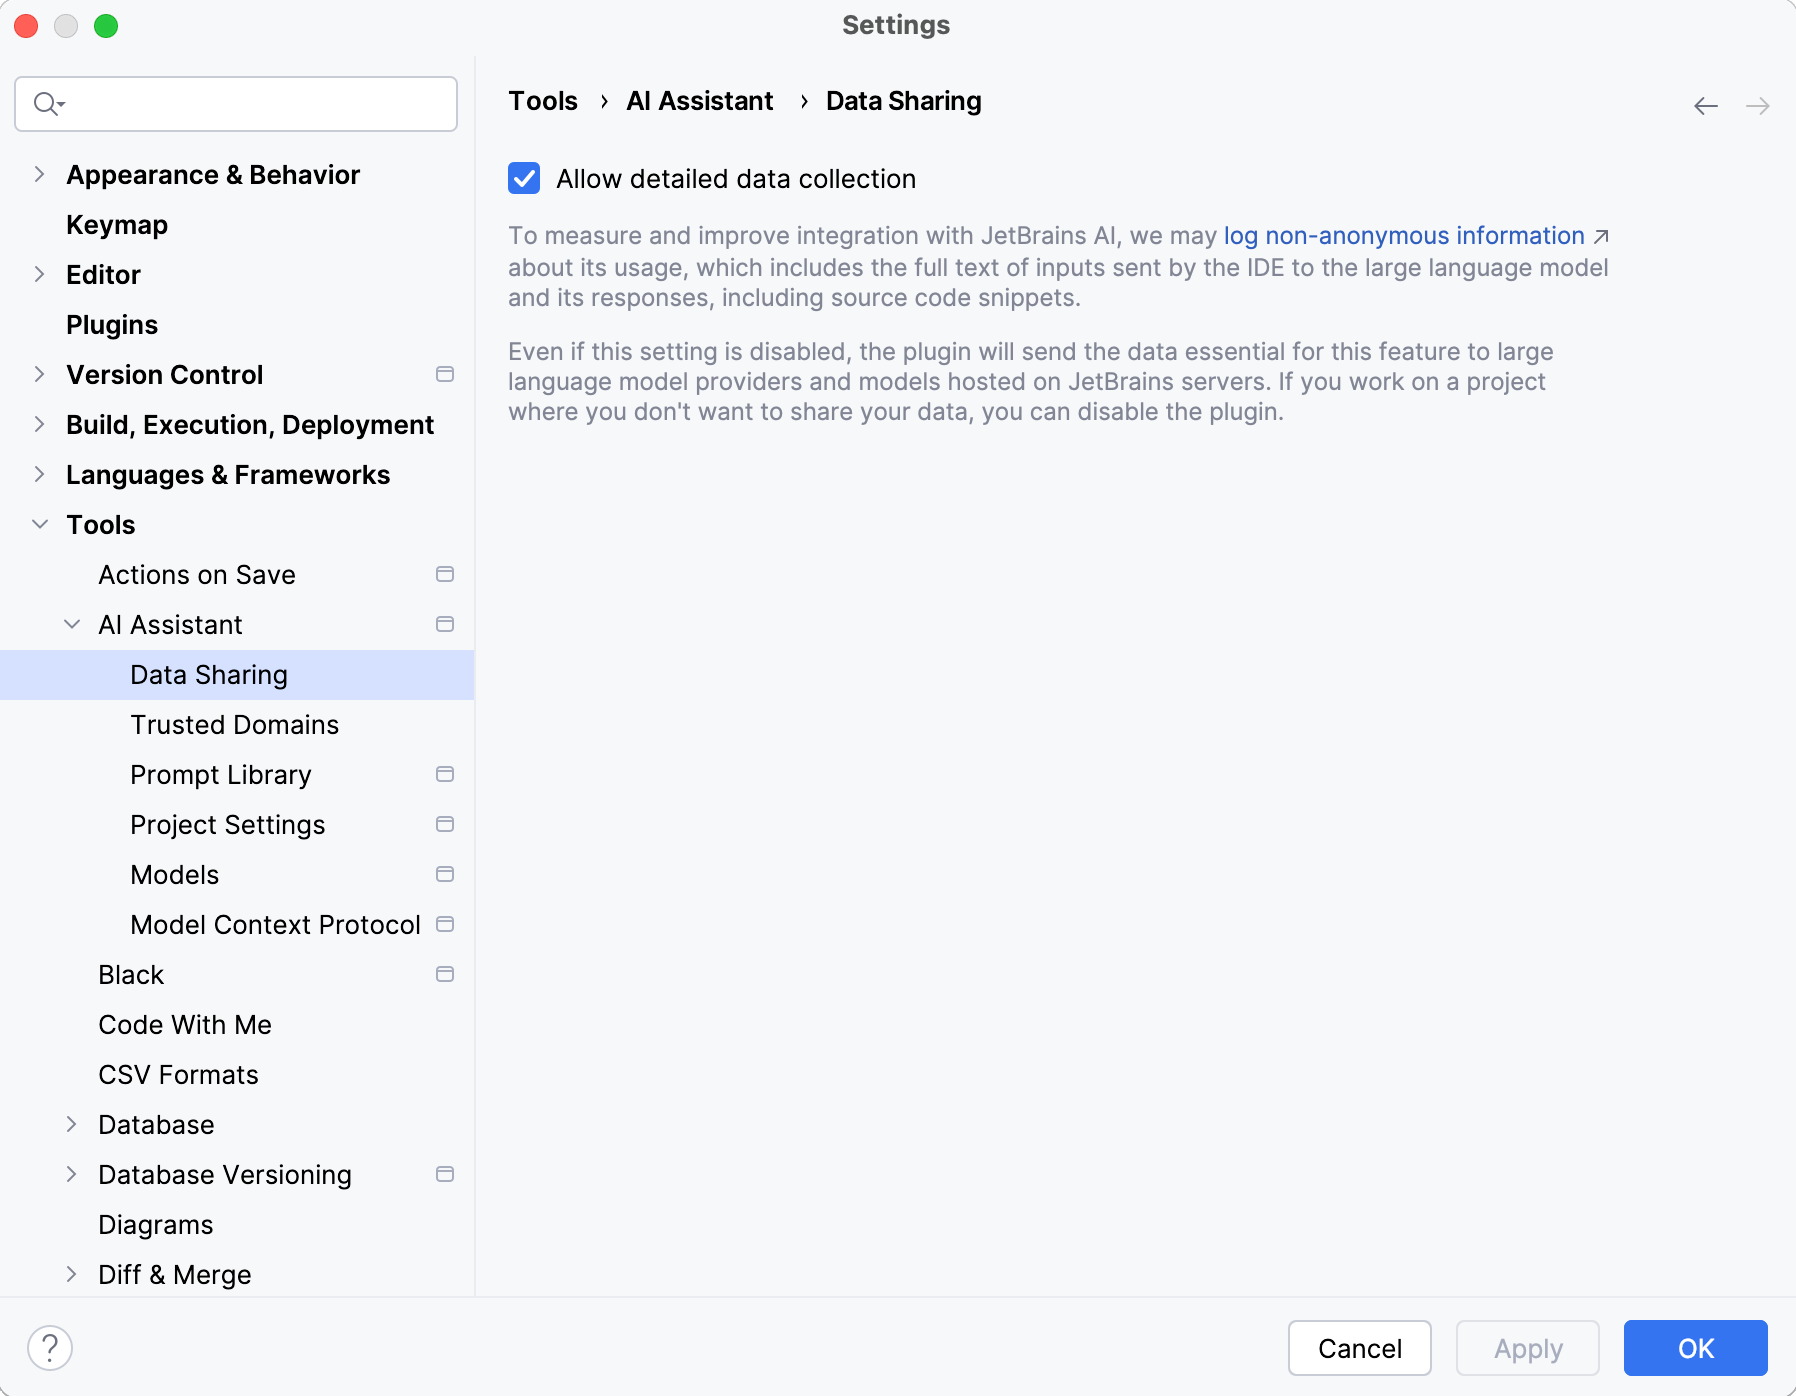The image size is (1796, 1396).
Task: Click the modified-settings icon beside Version Control
Action: [444, 374]
